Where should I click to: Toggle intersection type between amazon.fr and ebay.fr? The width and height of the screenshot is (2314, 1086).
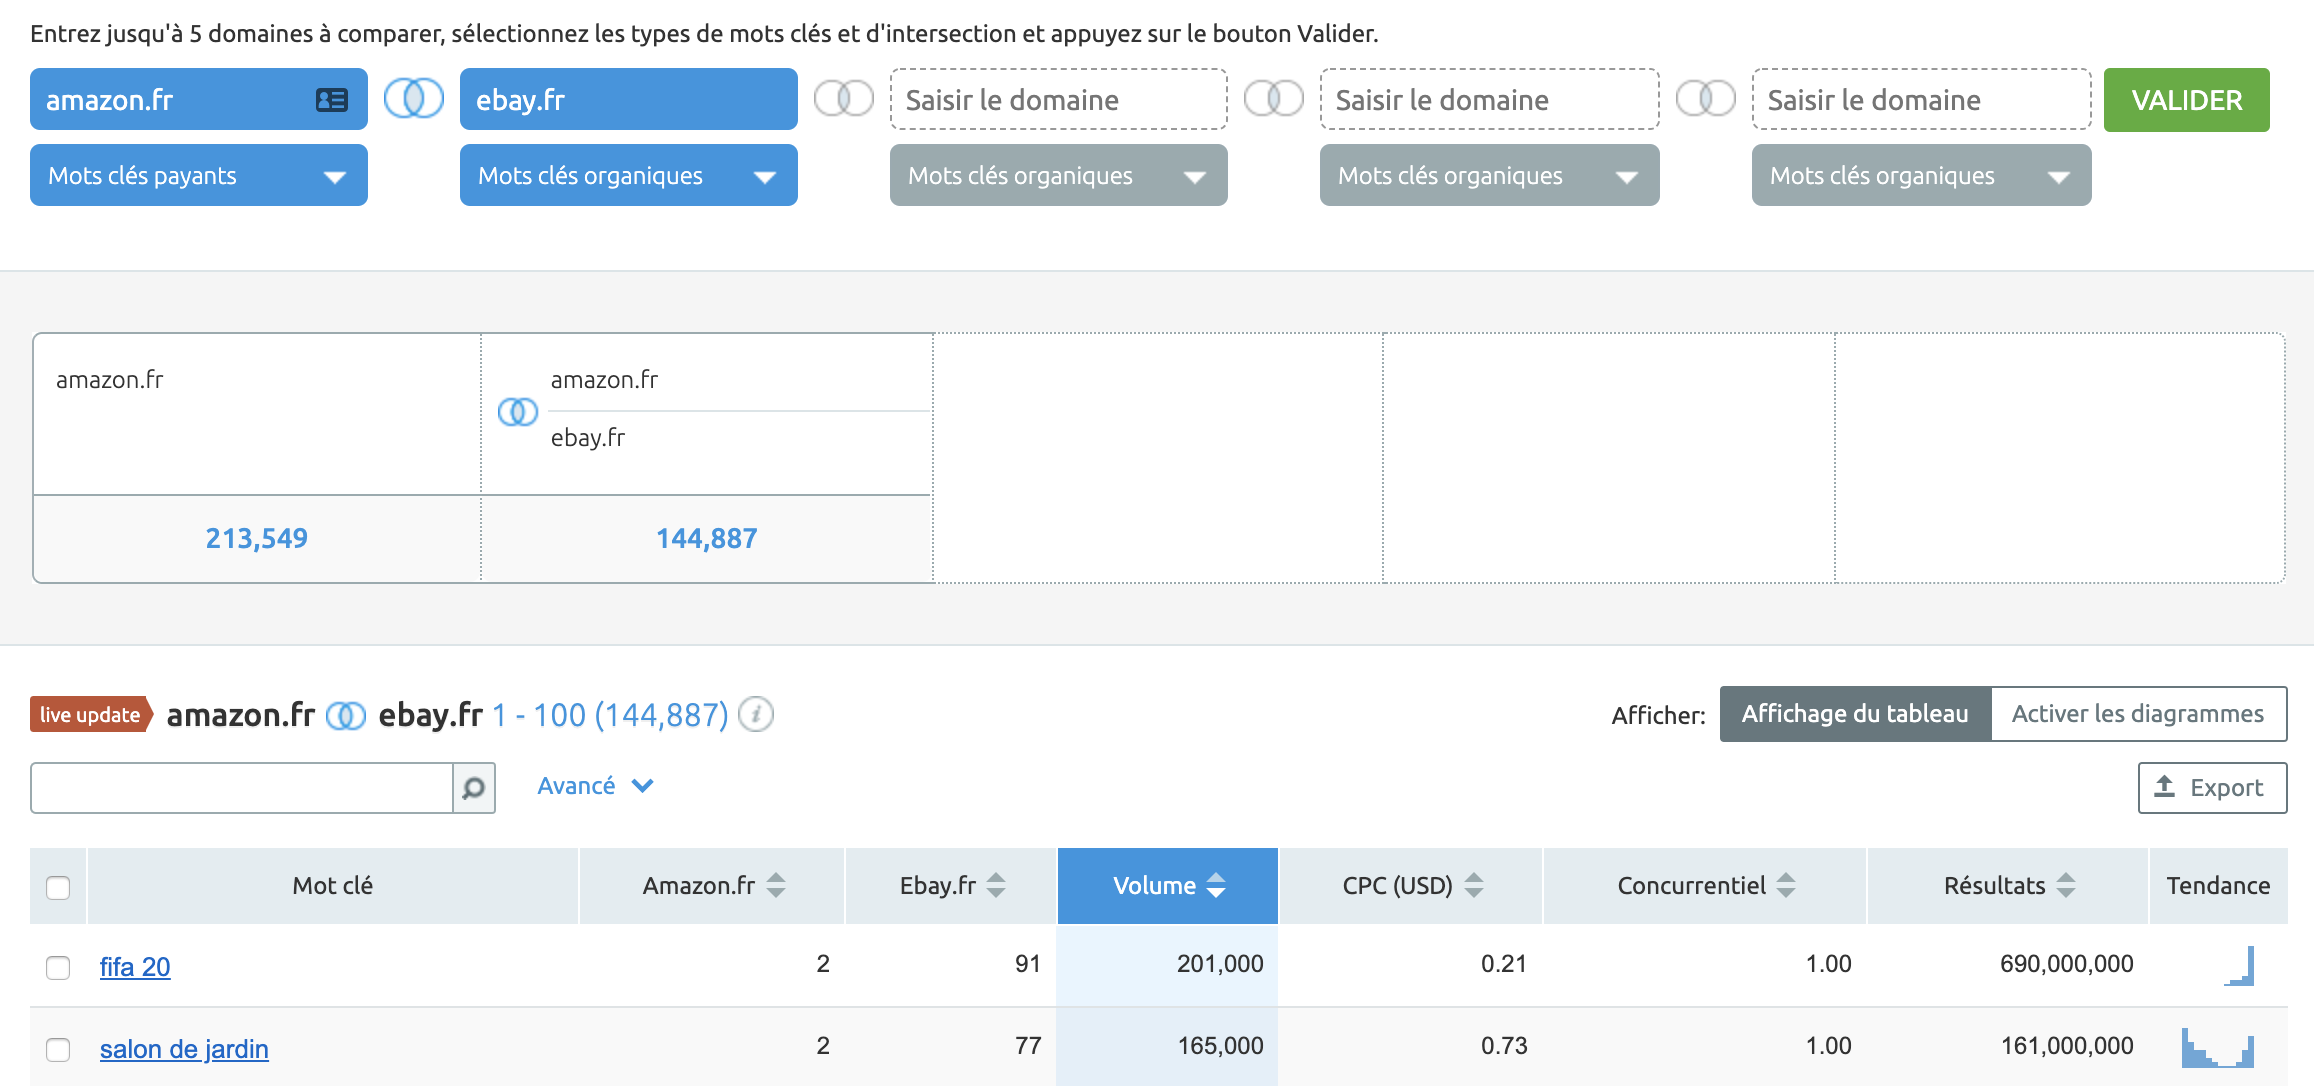pyautogui.click(x=414, y=98)
